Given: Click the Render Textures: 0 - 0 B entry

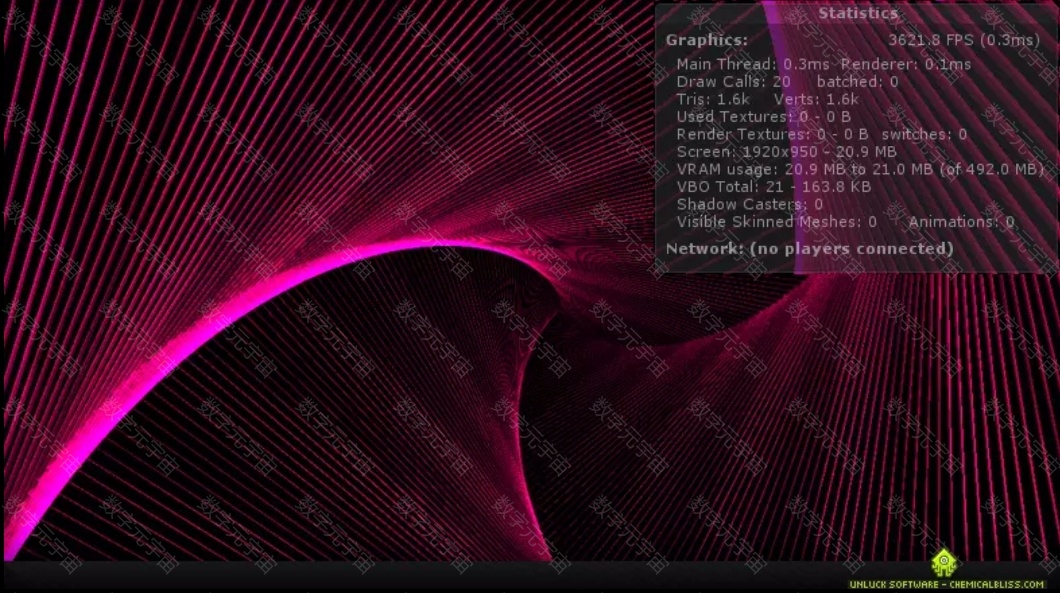Looking at the screenshot, I should point(772,135).
